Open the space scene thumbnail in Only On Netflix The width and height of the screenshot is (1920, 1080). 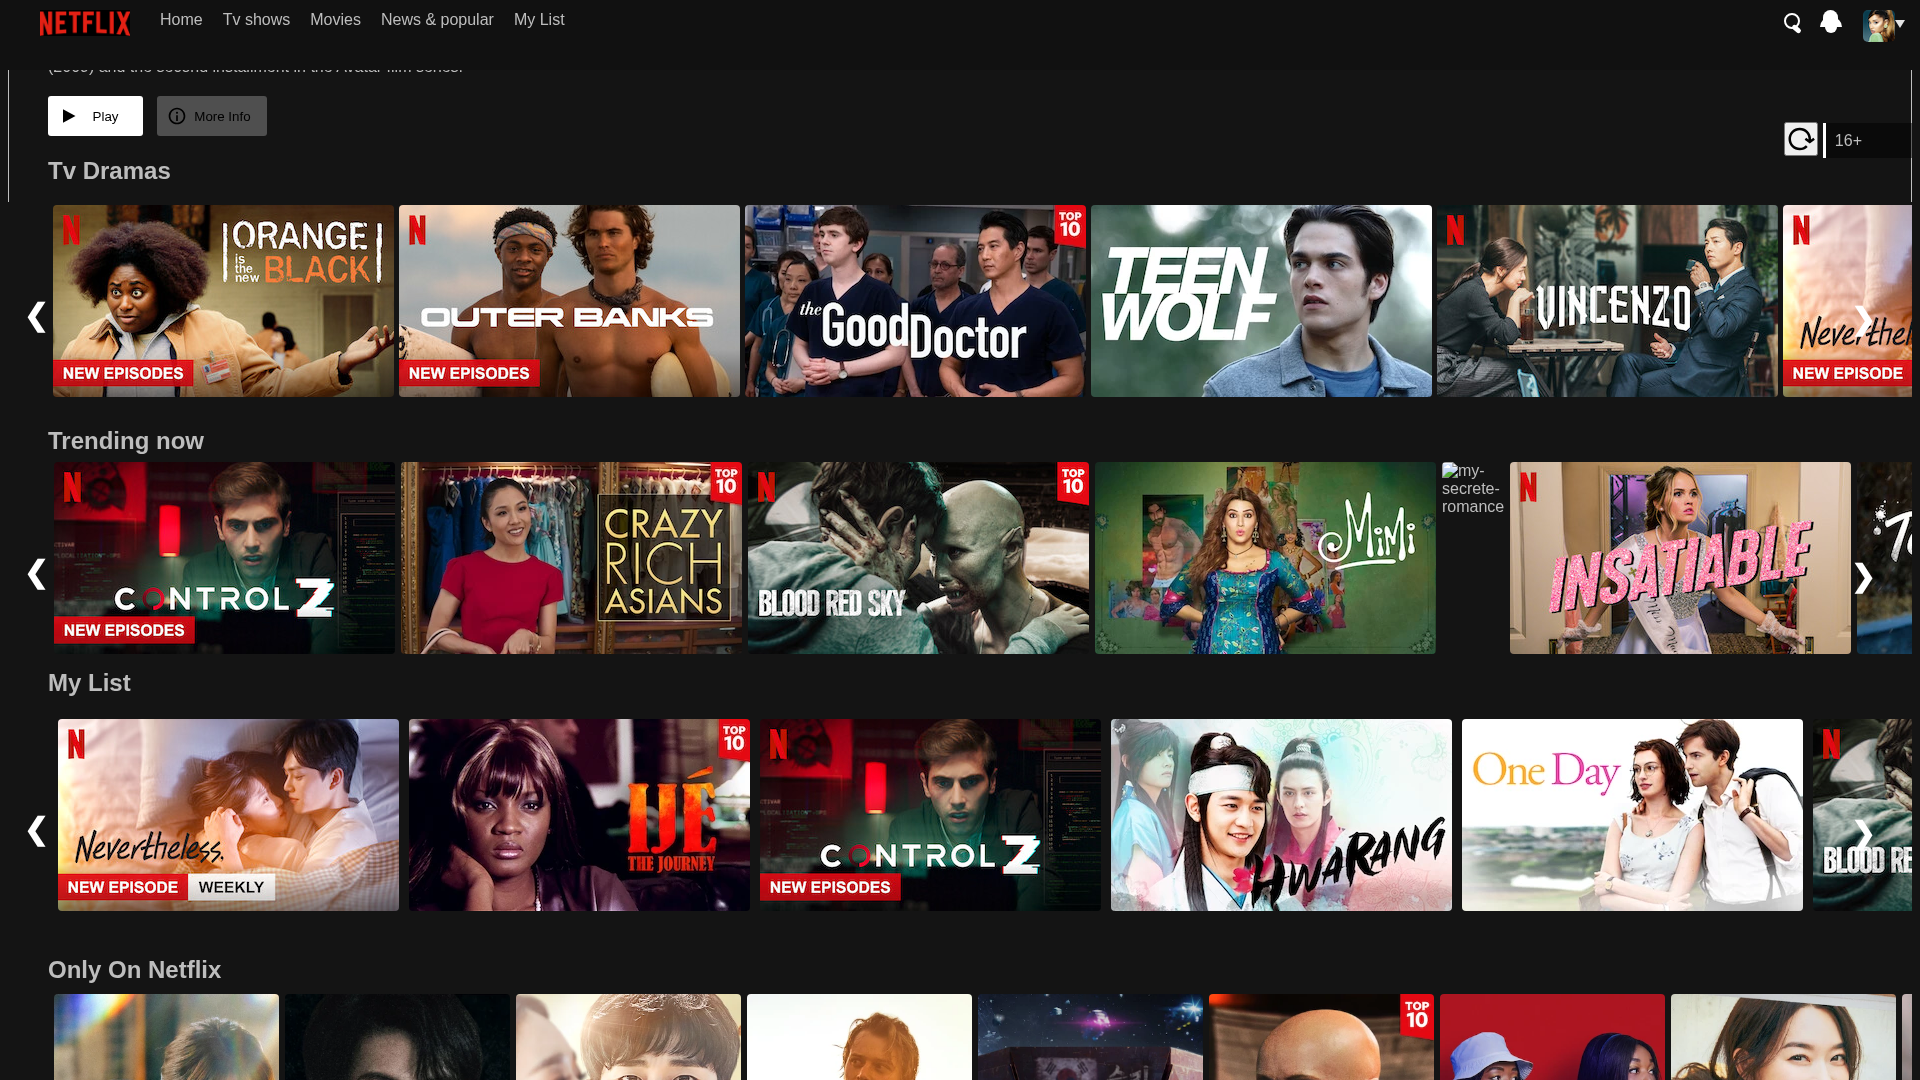click(1090, 1037)
